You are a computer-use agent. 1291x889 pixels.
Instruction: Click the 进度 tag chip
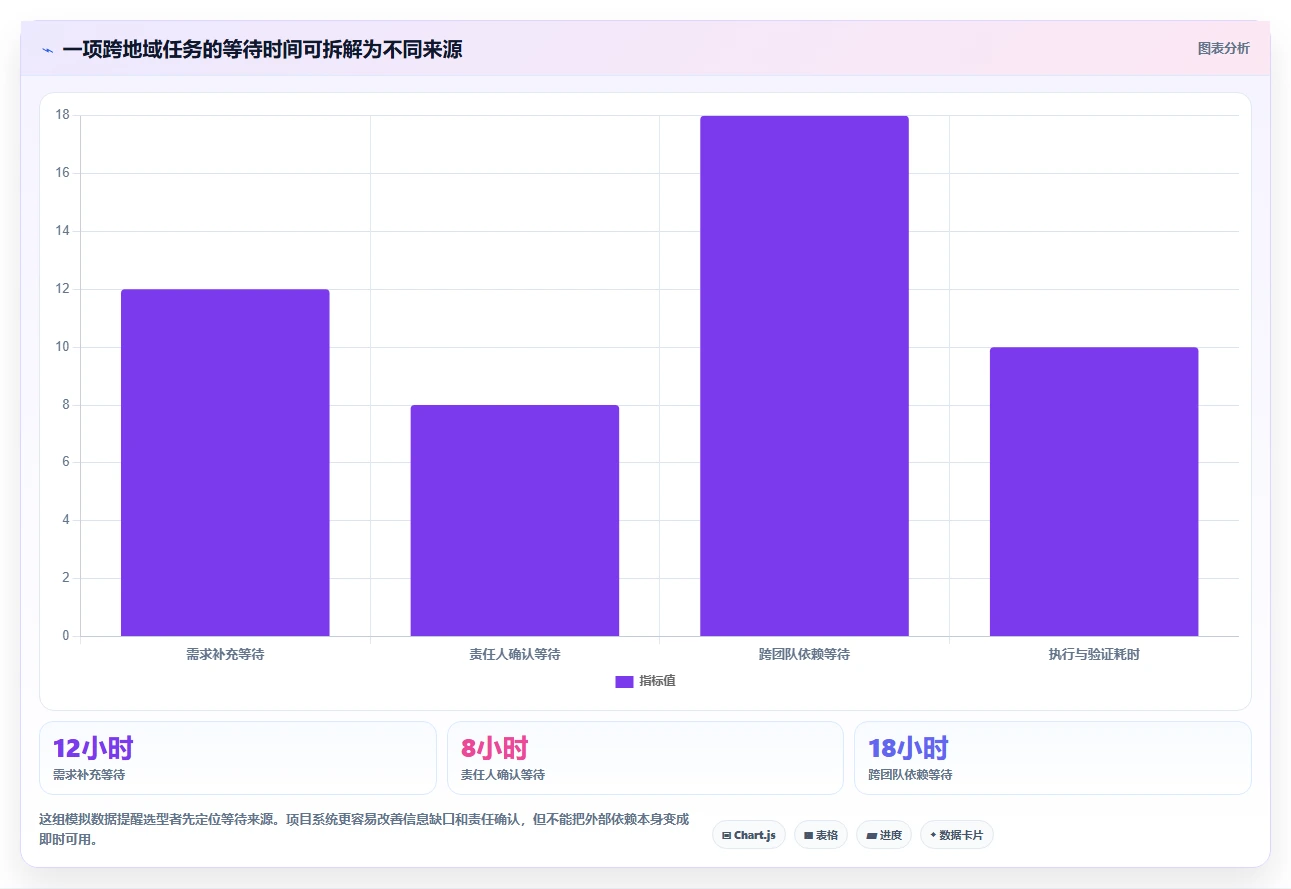884,835
